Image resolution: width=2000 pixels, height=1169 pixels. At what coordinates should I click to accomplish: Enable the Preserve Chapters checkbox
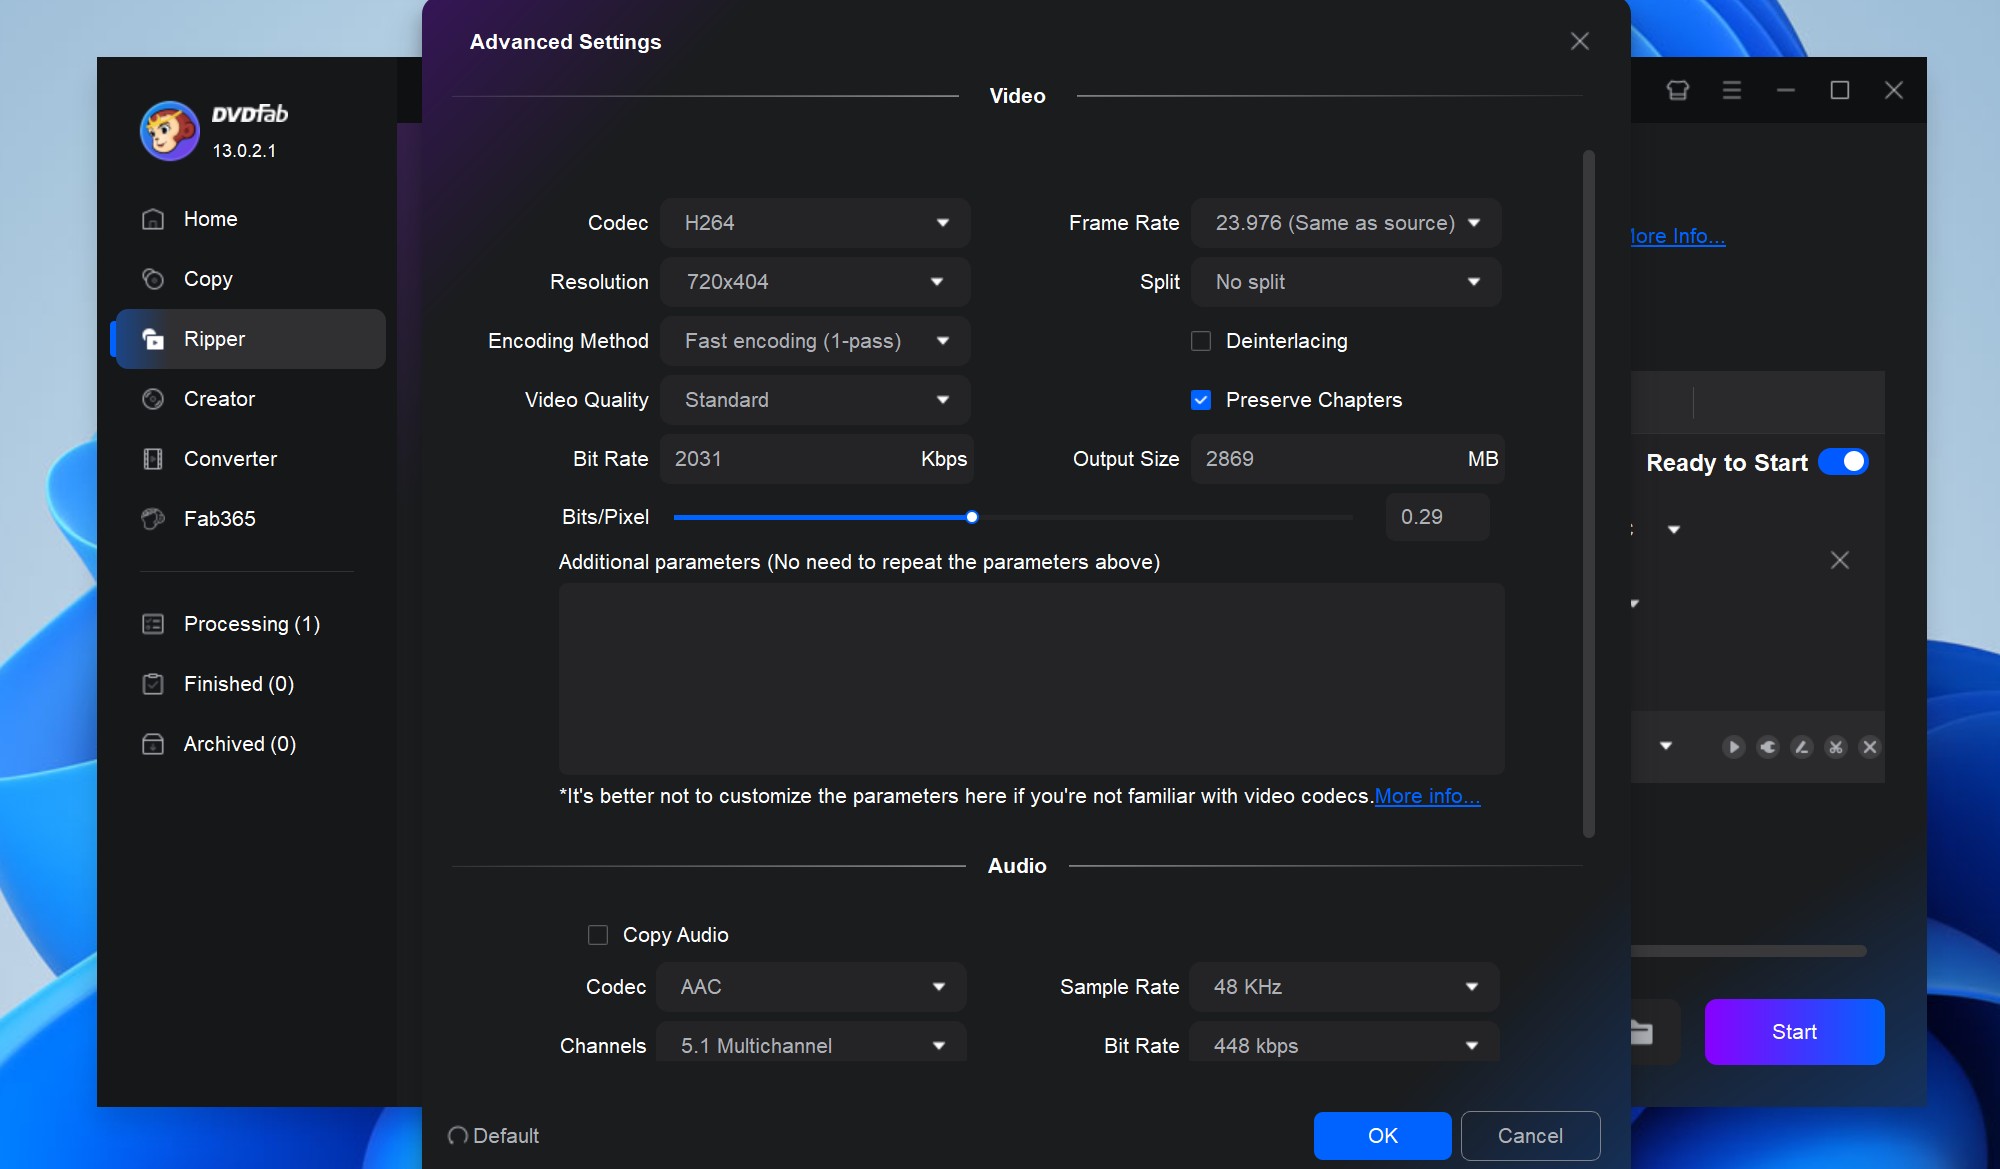pyautogui.click(x=1201, y=399)
